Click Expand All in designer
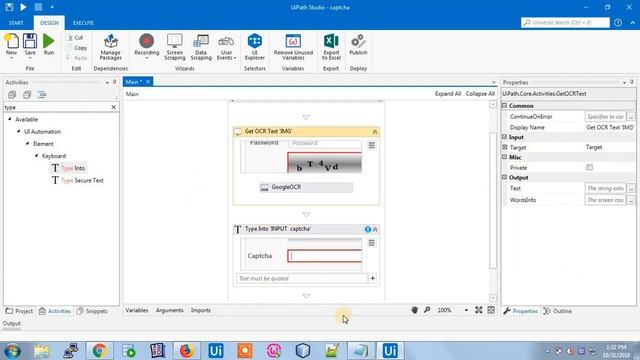Screen dimensions: 640x360 tap(448, 94)
